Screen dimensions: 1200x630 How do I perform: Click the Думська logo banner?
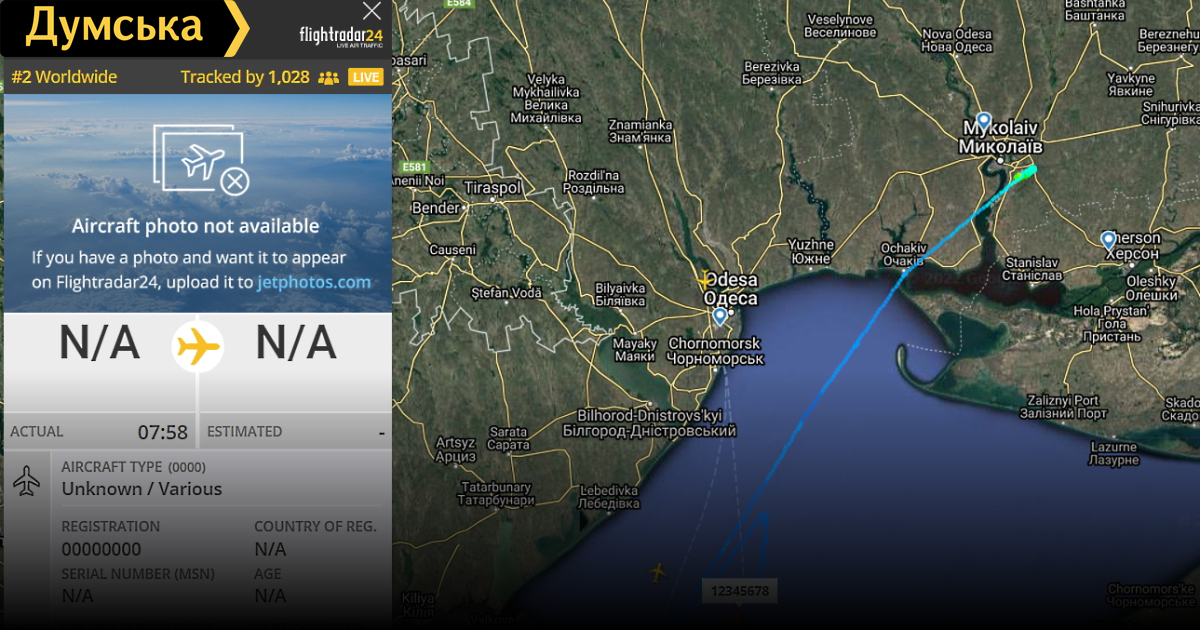pyautogui.click(x=125, y=28)
